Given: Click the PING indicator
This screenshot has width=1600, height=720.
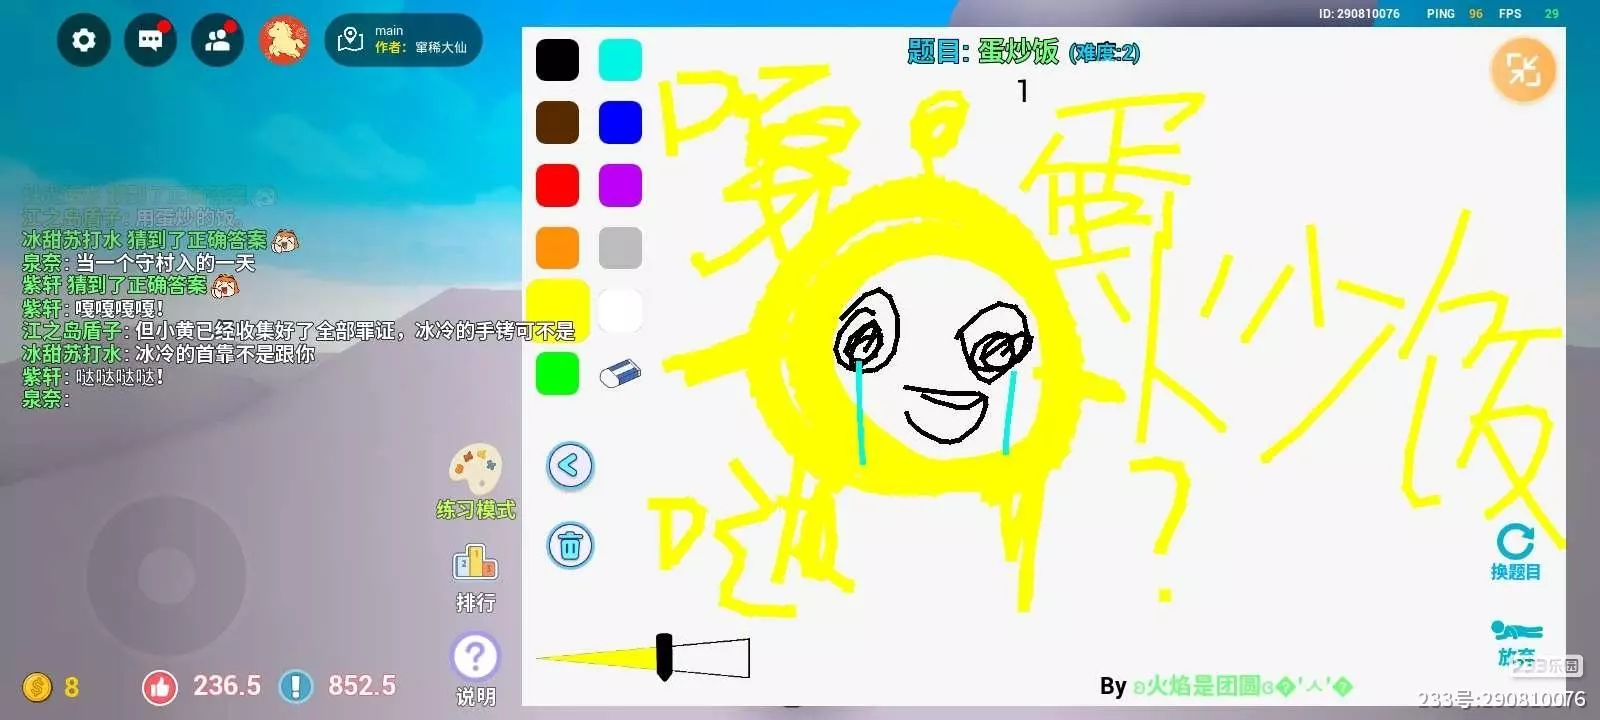Looking at the screenshot, I should [1455, 14].
